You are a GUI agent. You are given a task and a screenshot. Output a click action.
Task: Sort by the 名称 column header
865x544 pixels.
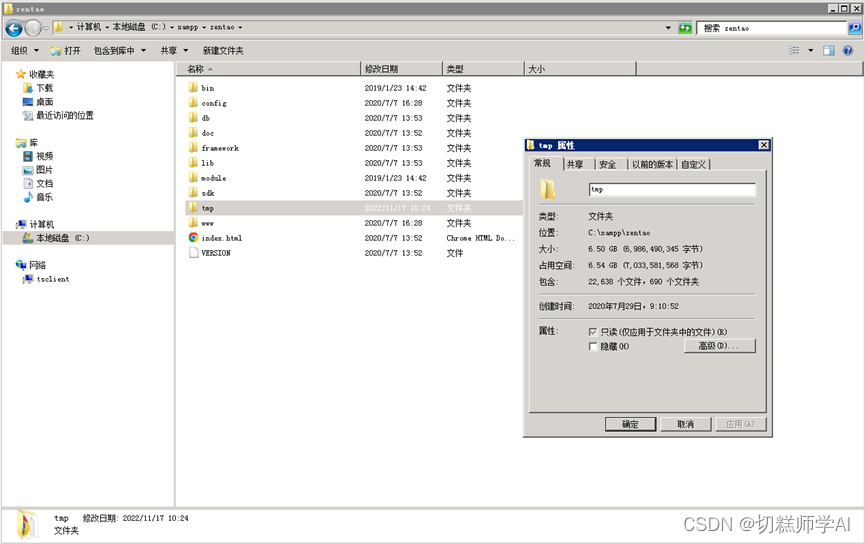coord(268,69)
